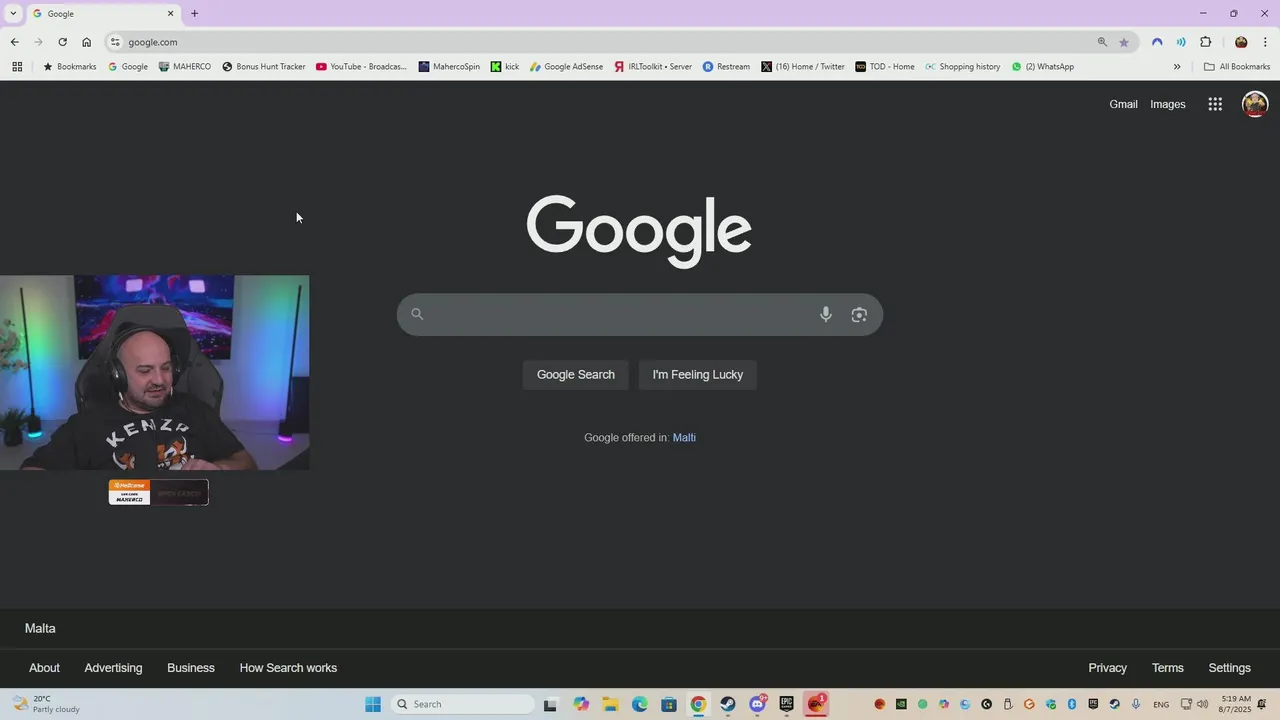The image size is (1280, 720).
Task: Reload the page in Chrome
Action: (62, 42)
